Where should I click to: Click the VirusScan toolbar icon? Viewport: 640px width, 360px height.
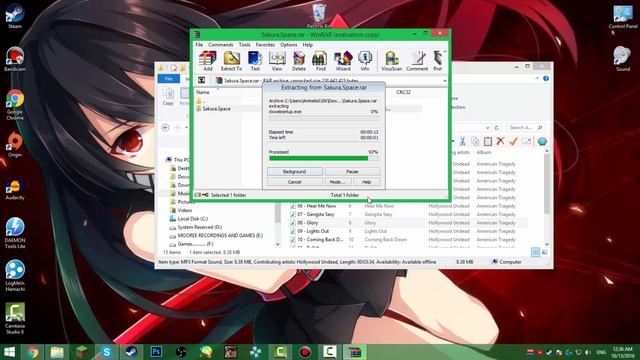pyautogui.click(x=391, y=61)
